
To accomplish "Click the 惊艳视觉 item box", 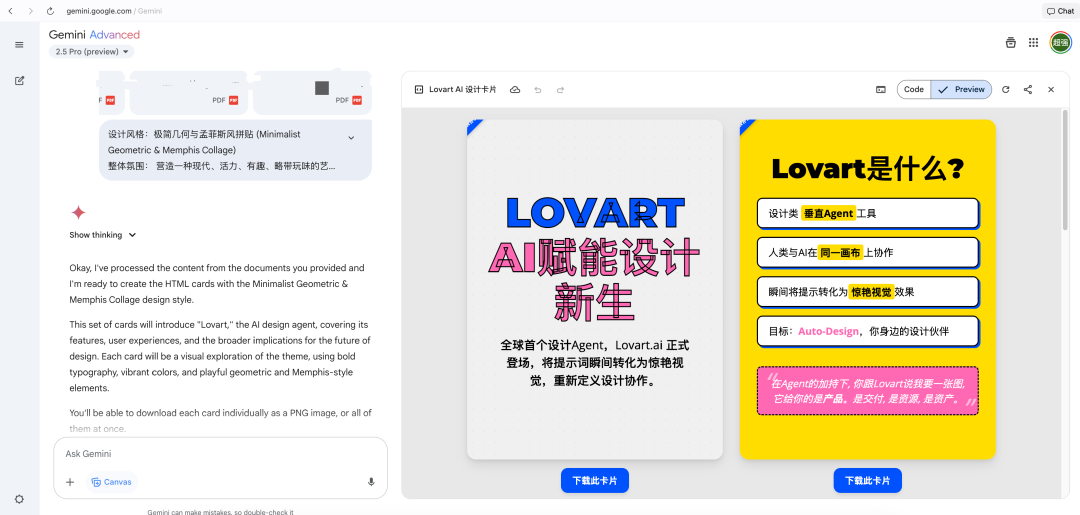I will [867, 292].
